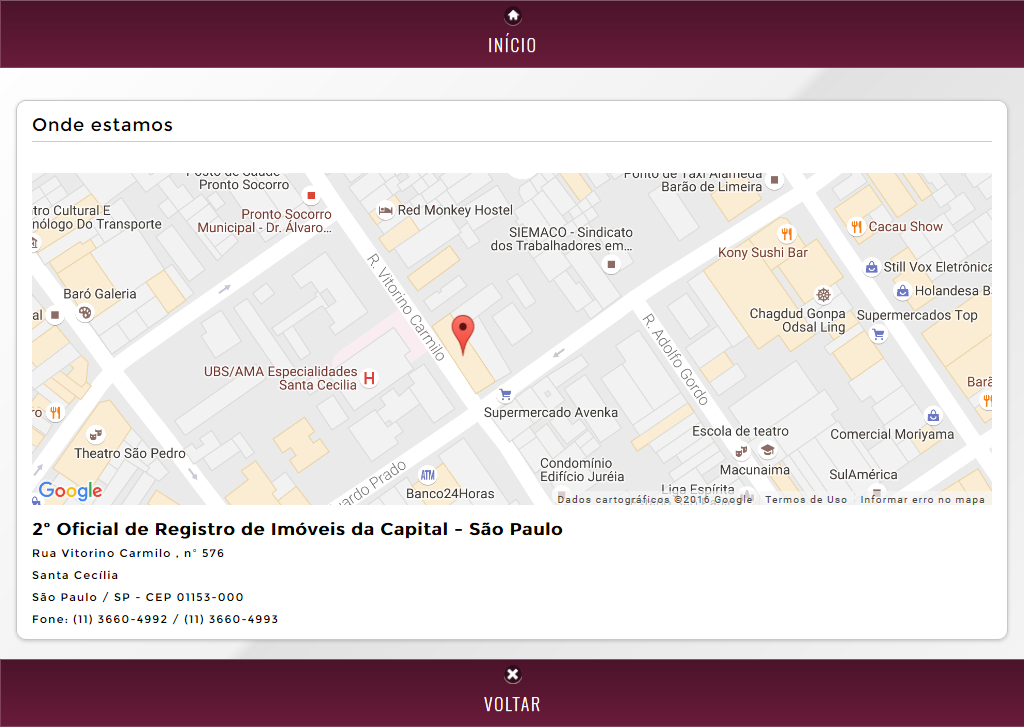Select the UBS/AMA hospital H icon
The height and width of the screenshot is (727, 1024).
coord(369,378)
